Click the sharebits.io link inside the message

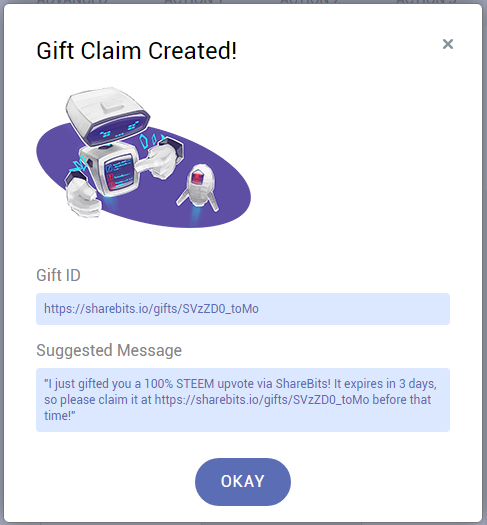tap(262, 400)
